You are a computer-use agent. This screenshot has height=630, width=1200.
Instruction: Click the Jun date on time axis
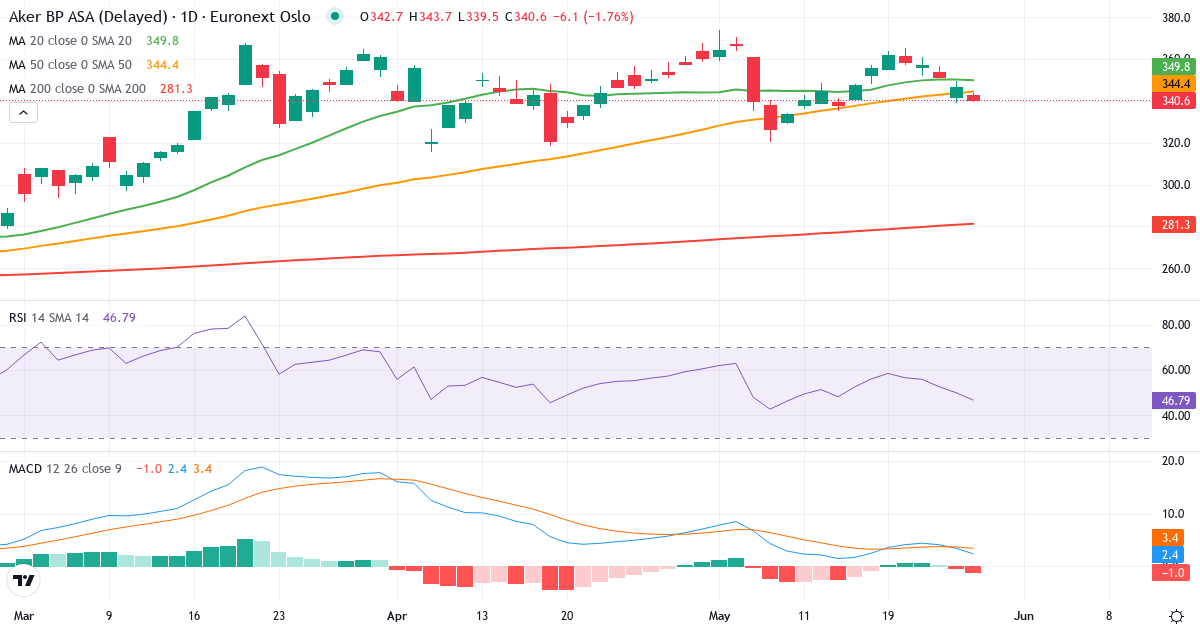(x=1024, y=614)
